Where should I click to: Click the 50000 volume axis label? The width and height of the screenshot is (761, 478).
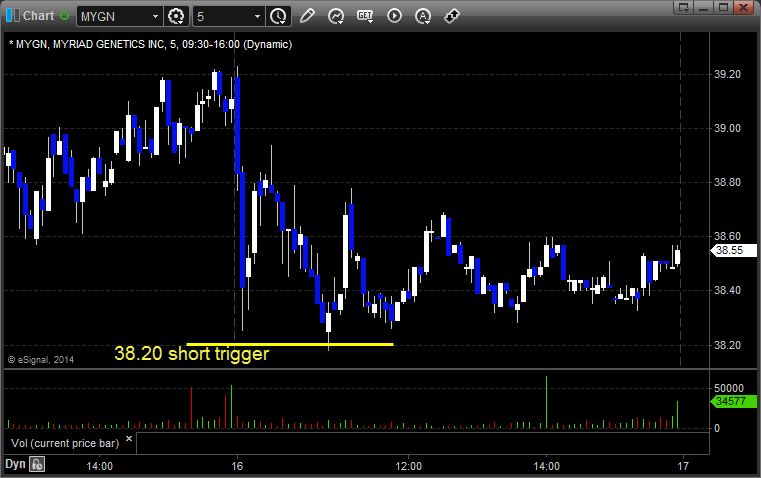click(x=728, y=388)
